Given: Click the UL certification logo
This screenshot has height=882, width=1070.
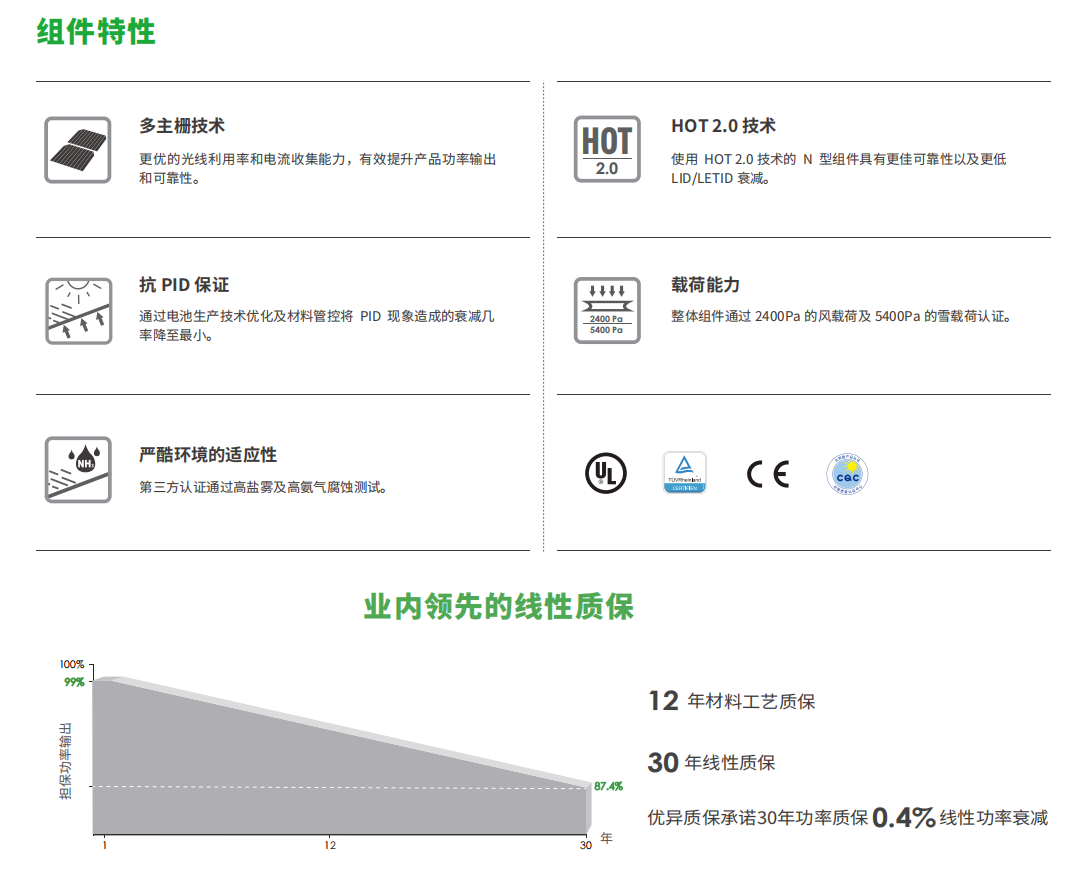Looking at the screenshot, I should tap(605, 473).
